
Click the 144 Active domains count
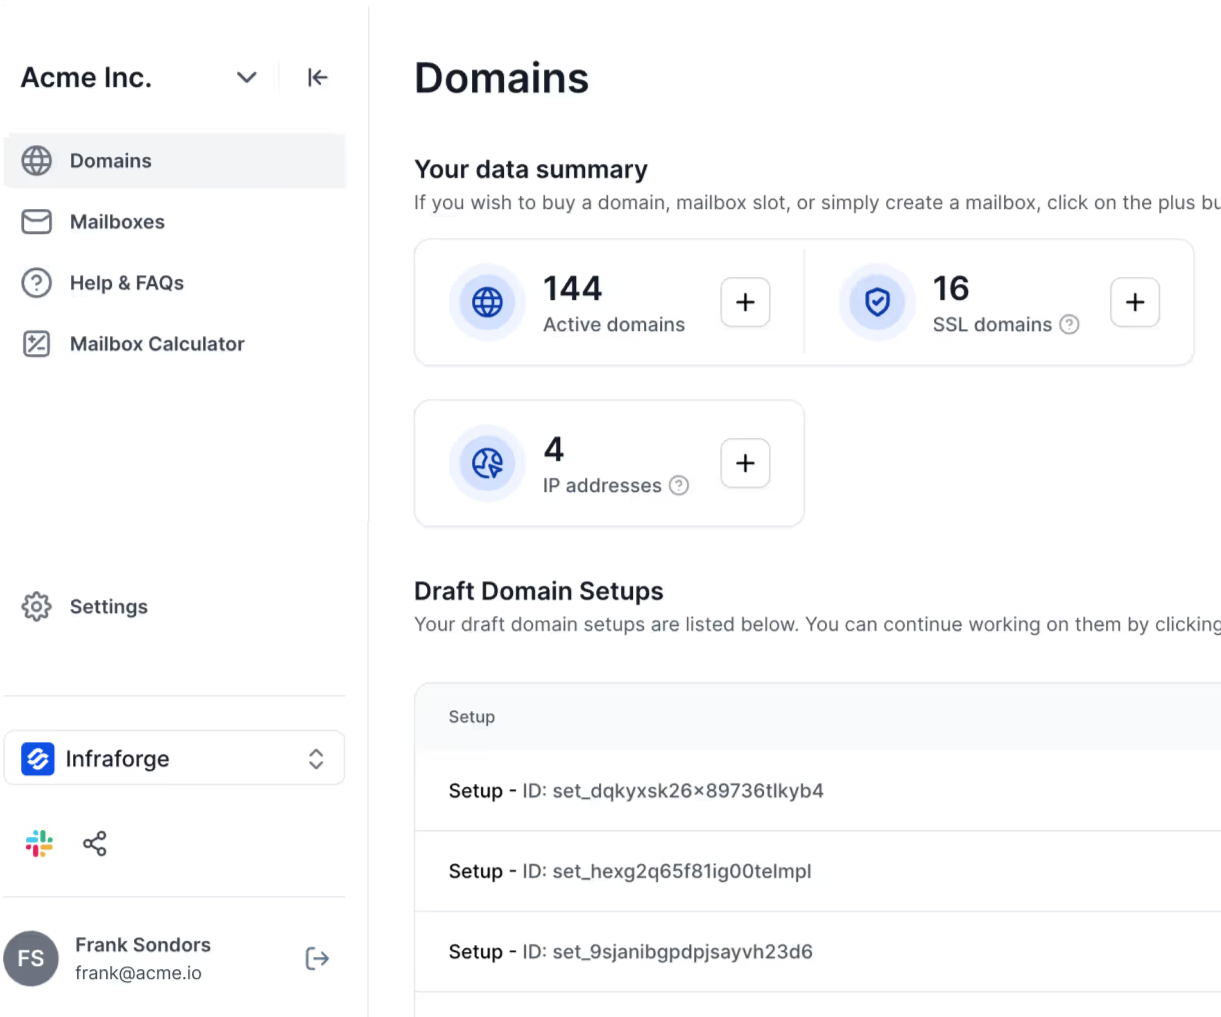click(573, 288)
